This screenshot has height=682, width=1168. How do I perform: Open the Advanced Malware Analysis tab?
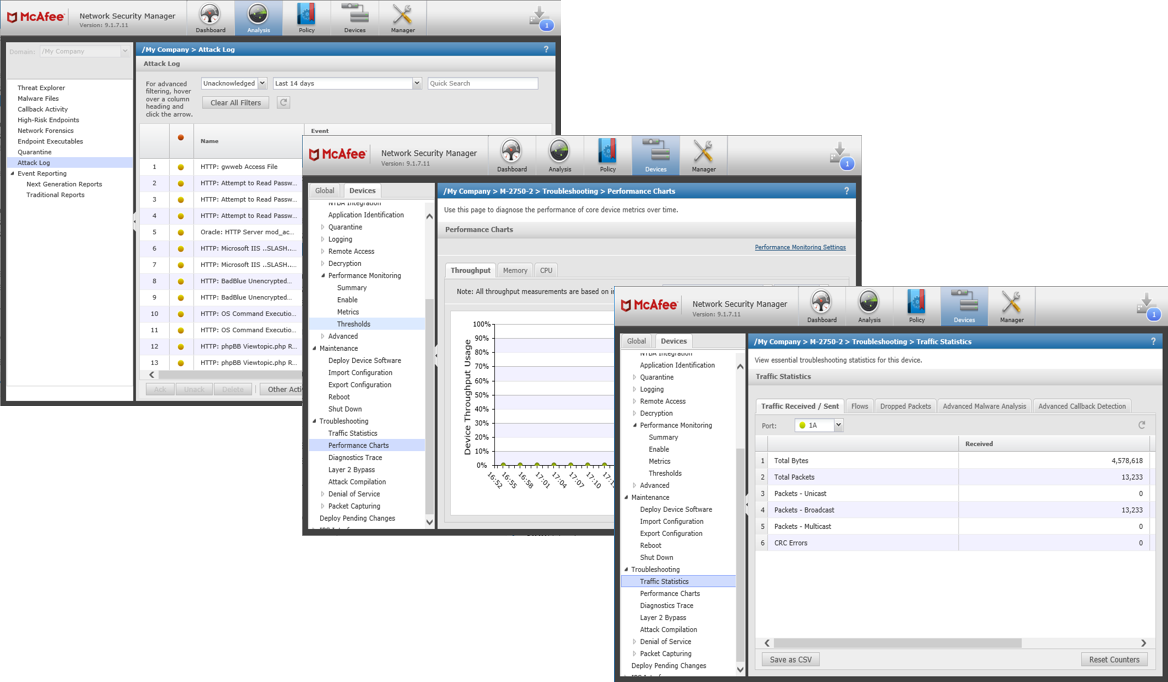pos(984,407)
